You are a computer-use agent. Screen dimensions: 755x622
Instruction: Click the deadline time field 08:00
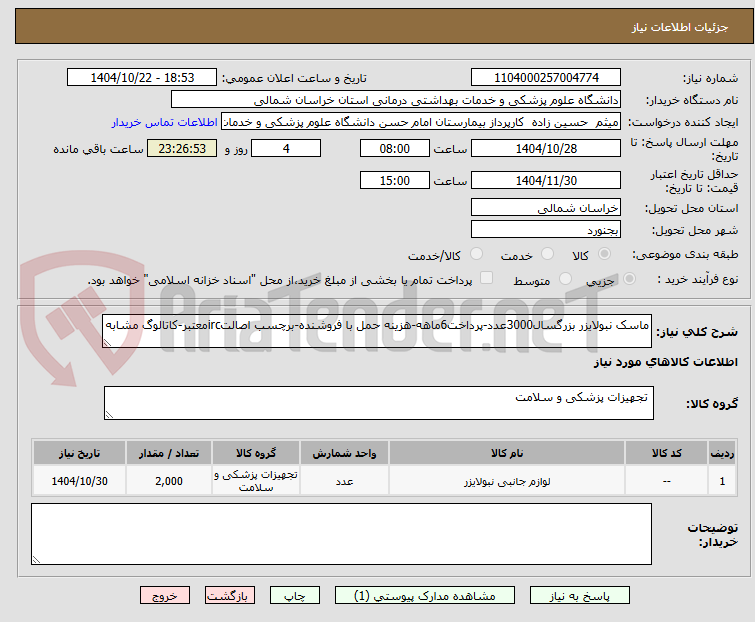[x=395, y=148]
